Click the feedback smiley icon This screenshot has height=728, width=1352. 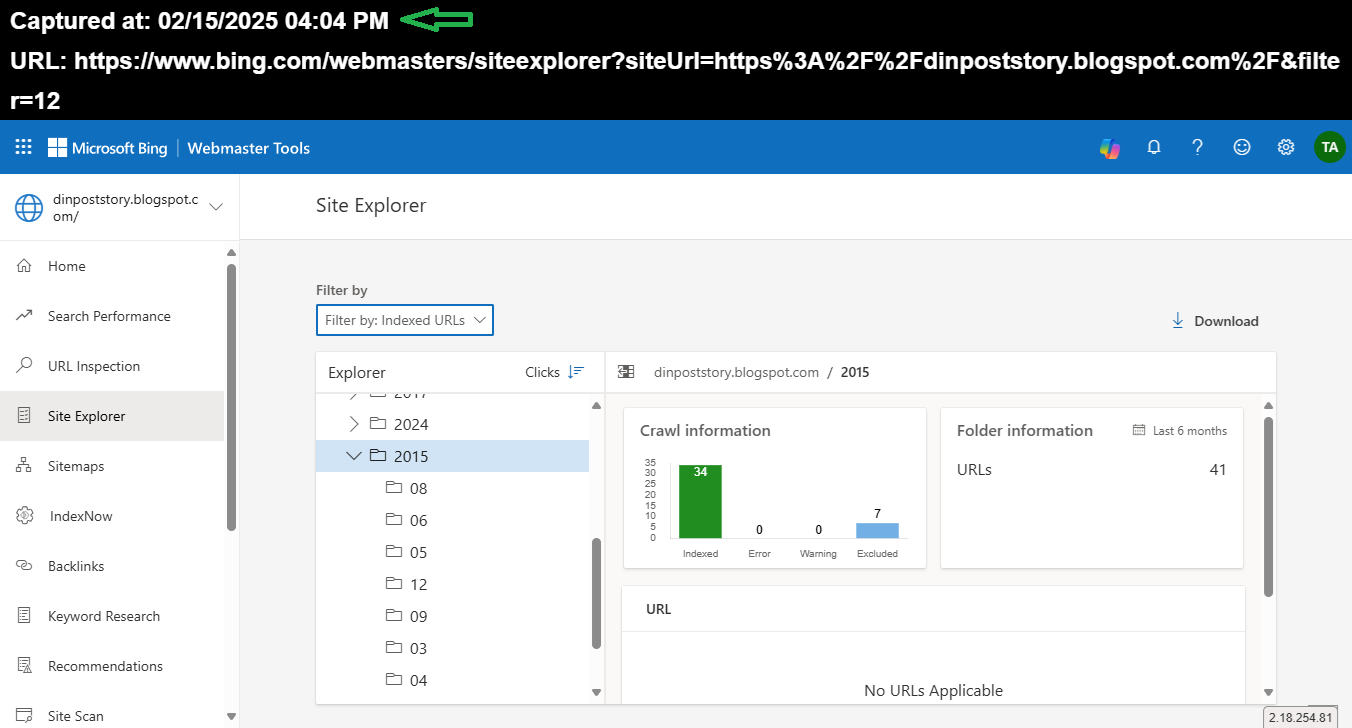point(1242,148)
